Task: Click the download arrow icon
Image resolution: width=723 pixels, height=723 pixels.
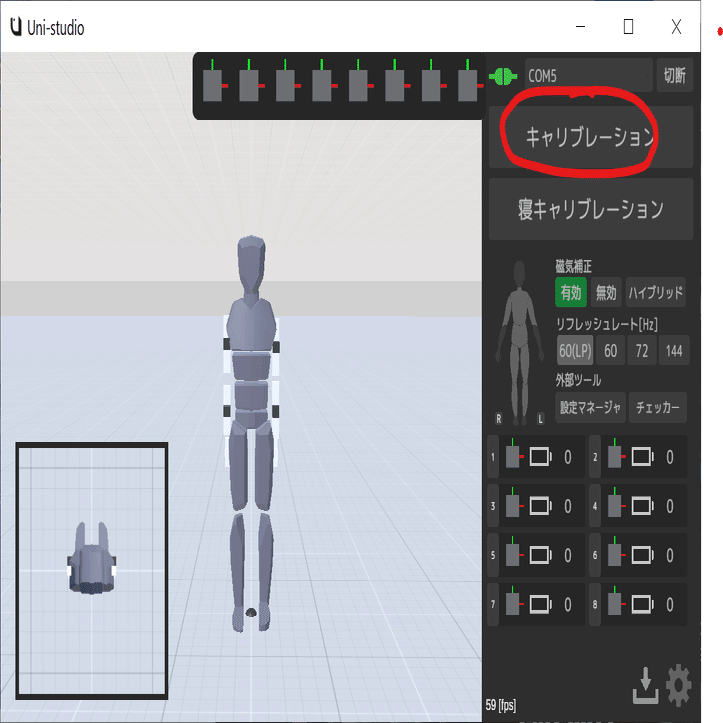Action: tap(645, 686)
